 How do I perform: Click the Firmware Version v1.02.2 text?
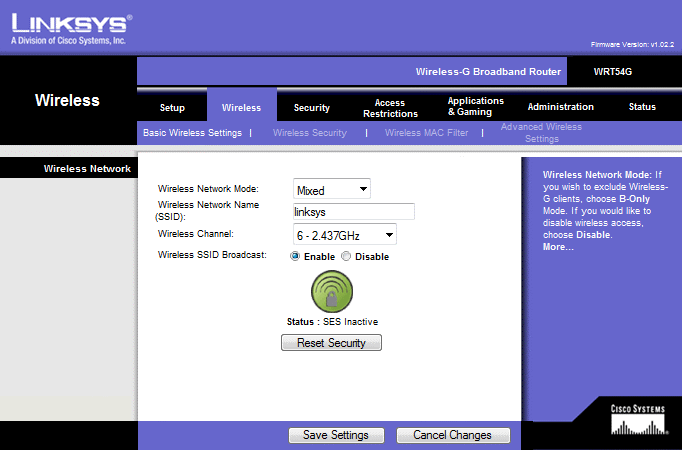pyautogui.click(x=632, y=45)
